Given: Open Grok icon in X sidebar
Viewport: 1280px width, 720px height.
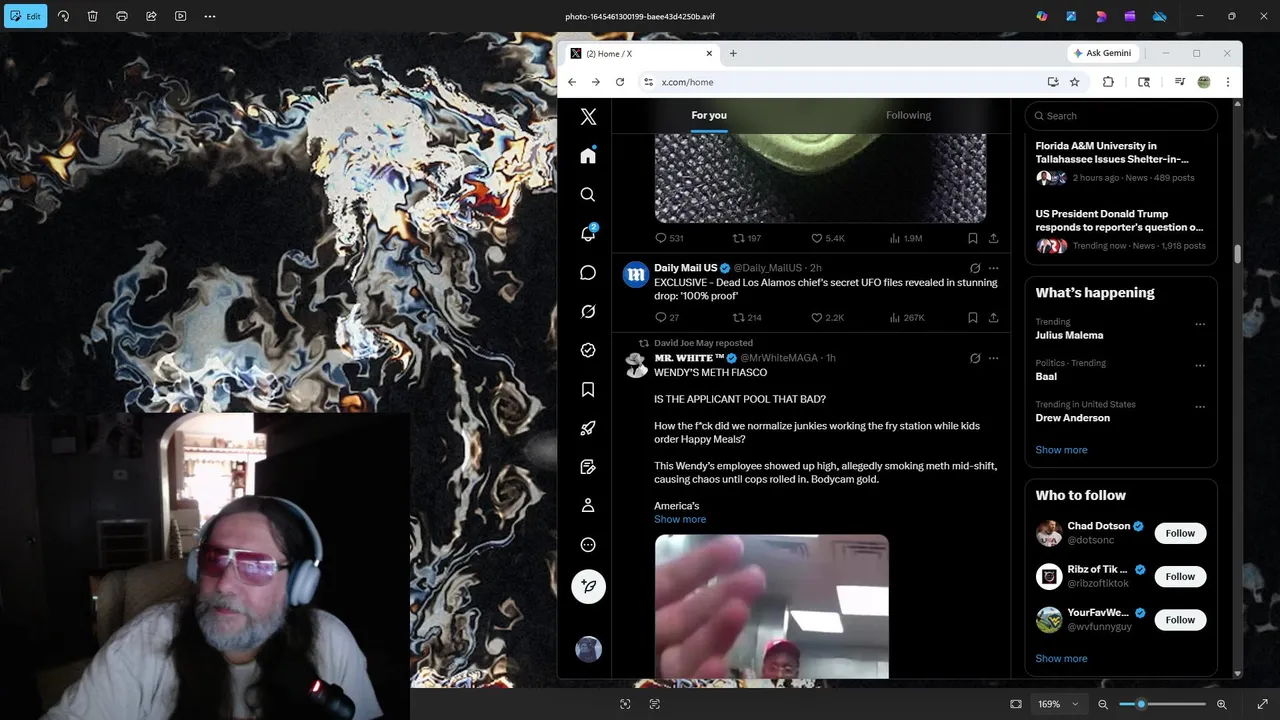Looking at the screenshot, I should 588,311.
